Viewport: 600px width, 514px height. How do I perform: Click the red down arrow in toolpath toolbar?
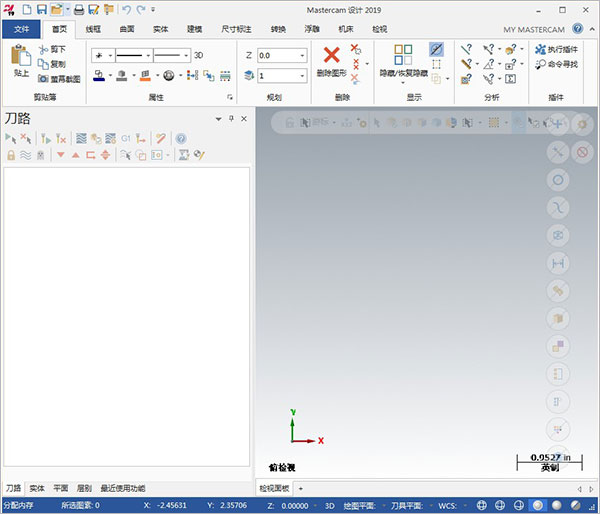[x=60, y=155]
